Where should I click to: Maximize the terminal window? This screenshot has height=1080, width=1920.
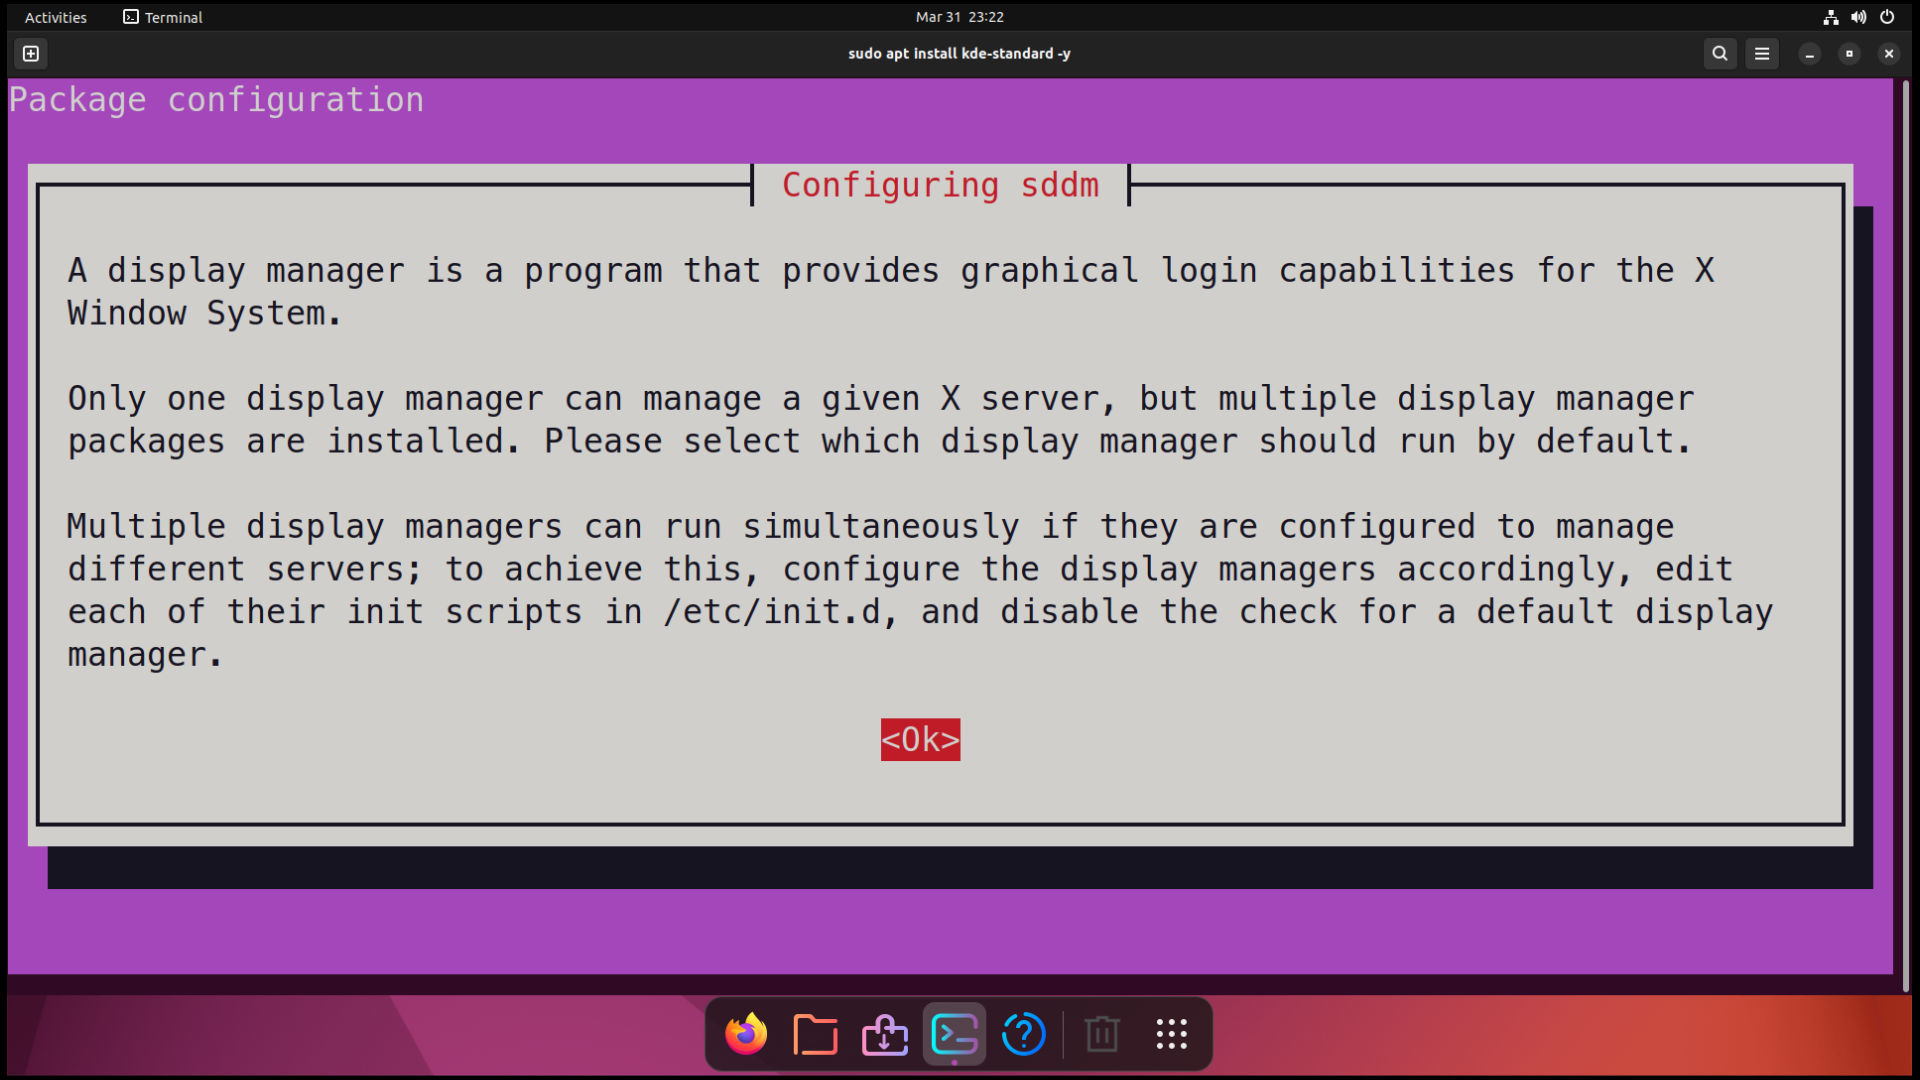[1849, 54]
